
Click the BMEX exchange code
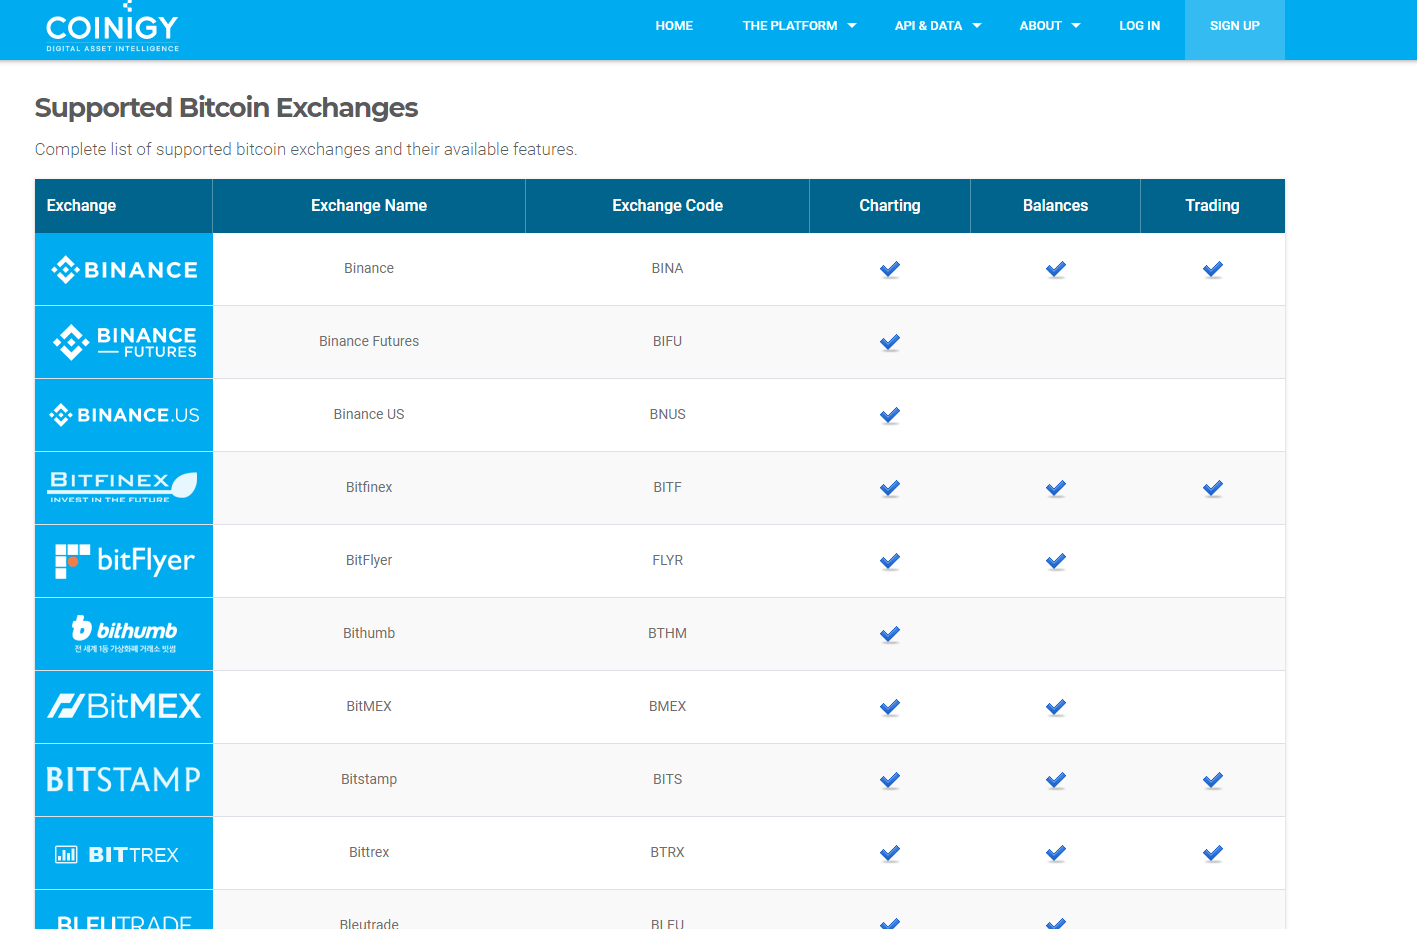click(668, 707)
